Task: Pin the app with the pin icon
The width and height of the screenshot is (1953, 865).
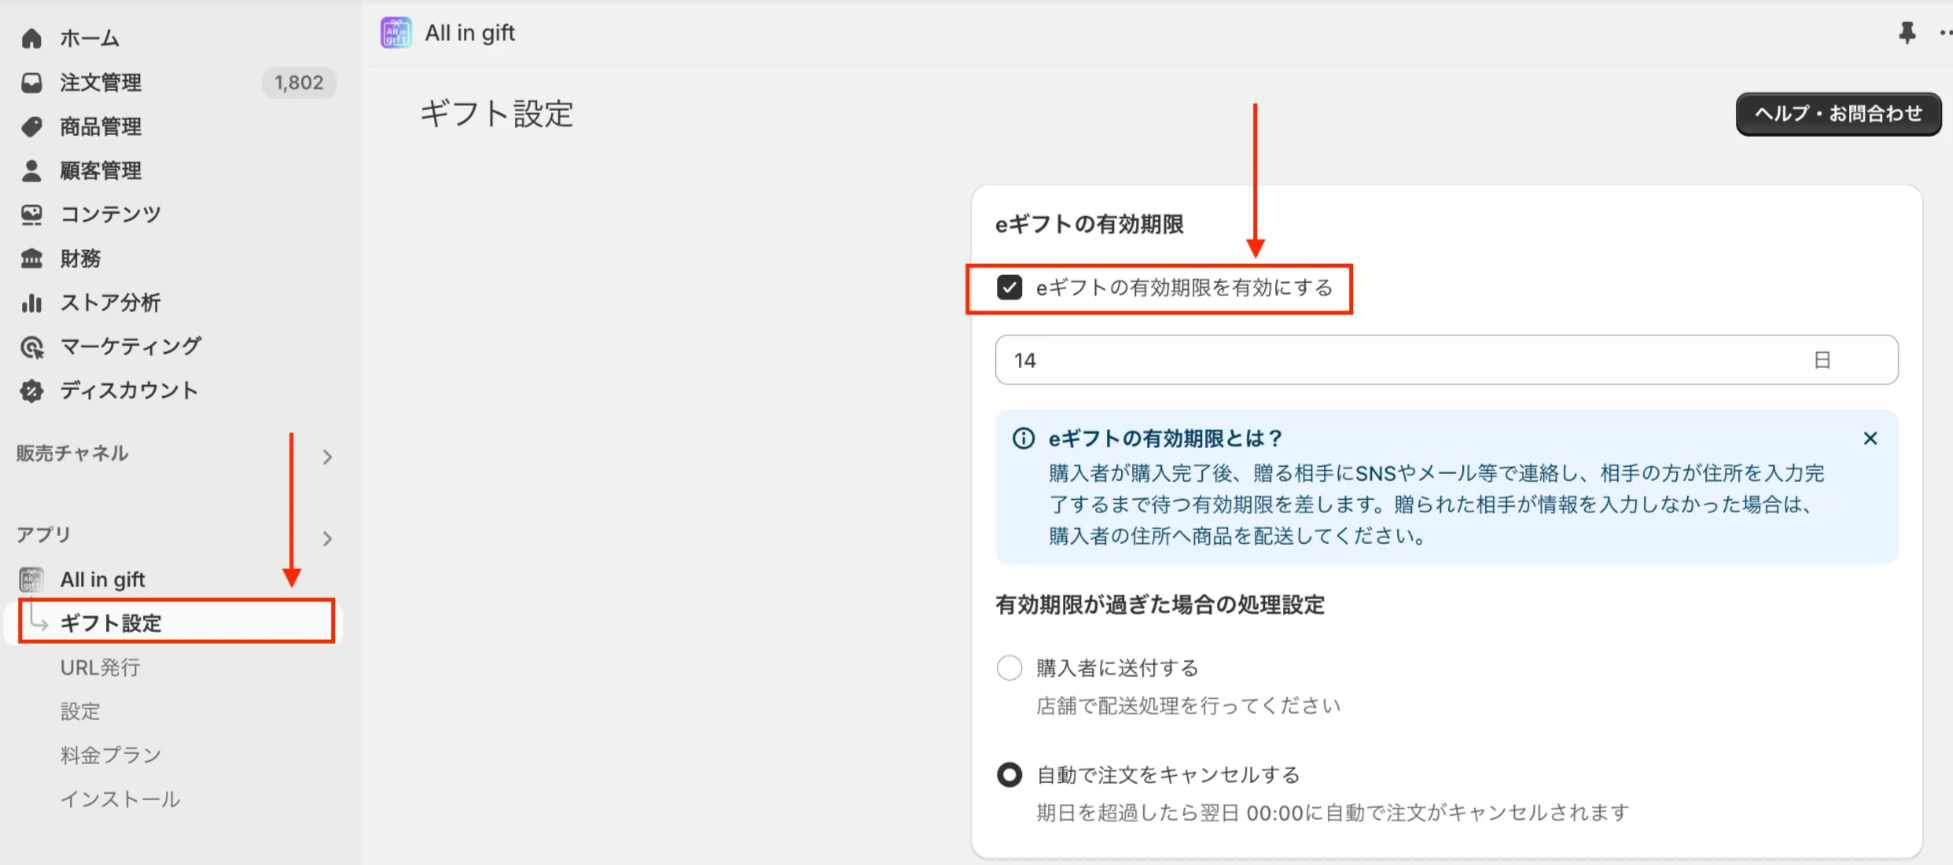Action: tap(1907, 33)
